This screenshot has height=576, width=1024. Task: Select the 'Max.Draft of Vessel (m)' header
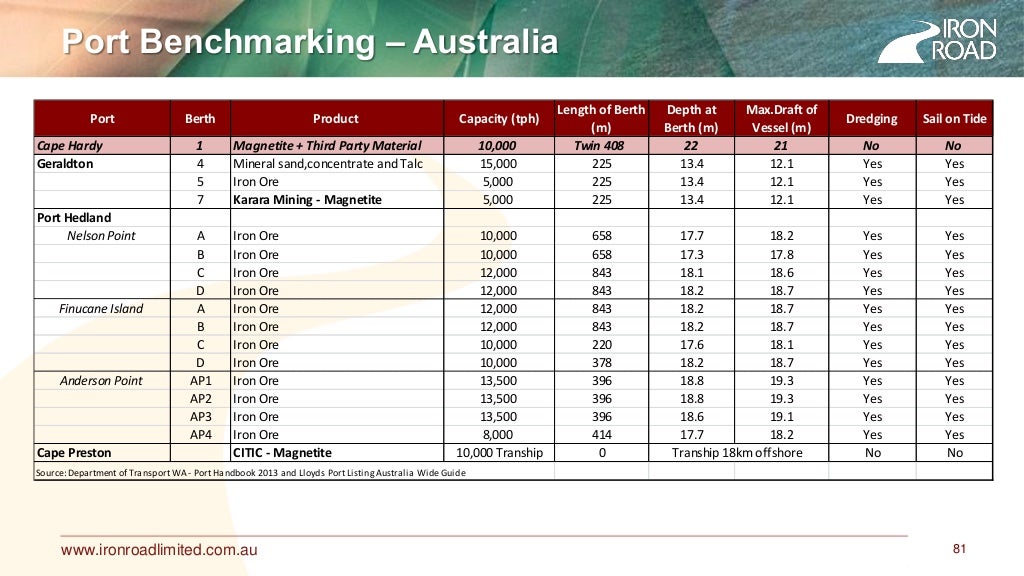point(781,118)
